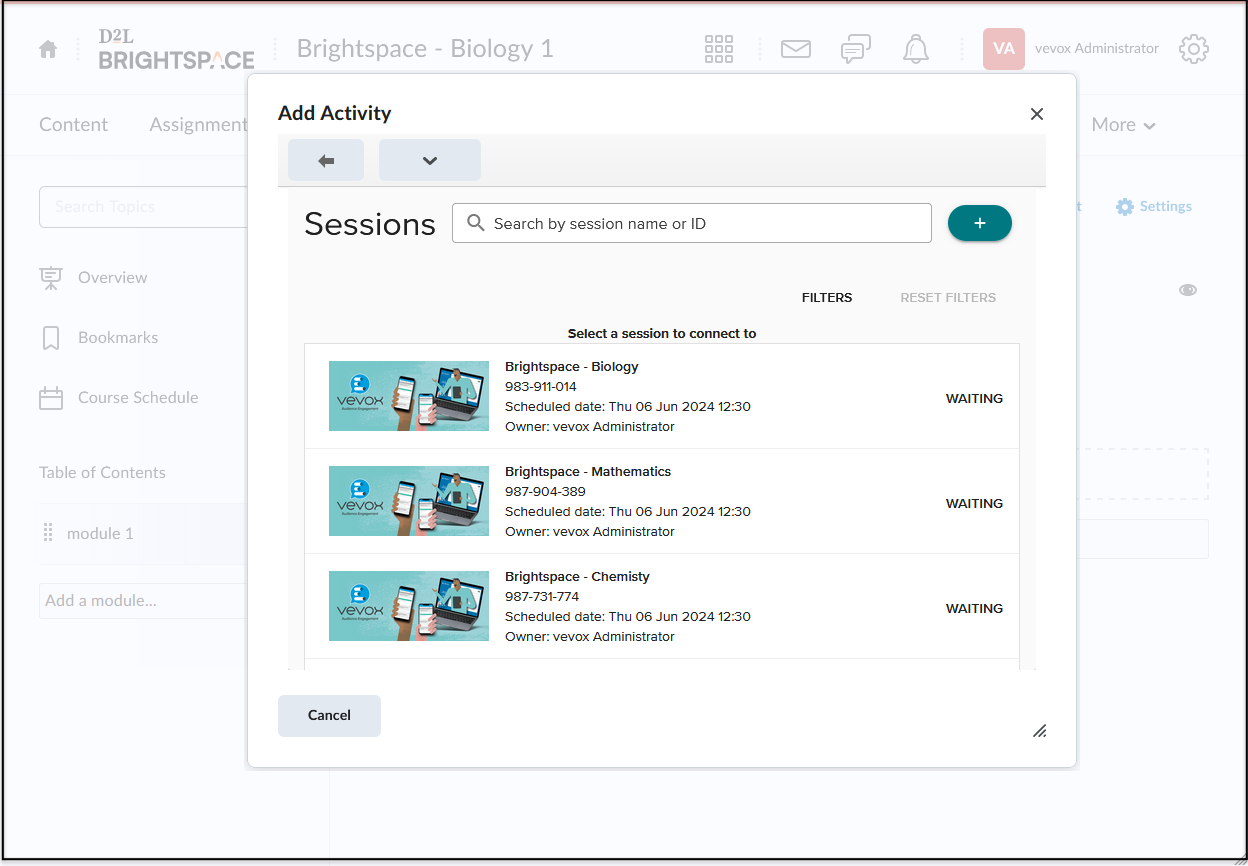This screenshot has height=866, width=1248.
Task: Click the home icon in the navbar
Action: [x=47, y=48]
